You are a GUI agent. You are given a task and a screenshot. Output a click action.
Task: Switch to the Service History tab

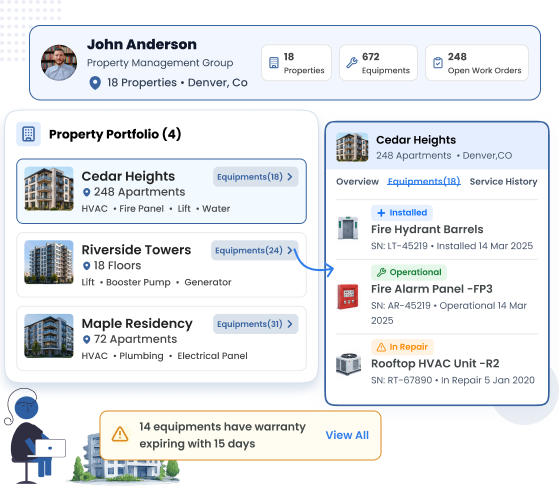pyautogui.click(x=503, y=182)
